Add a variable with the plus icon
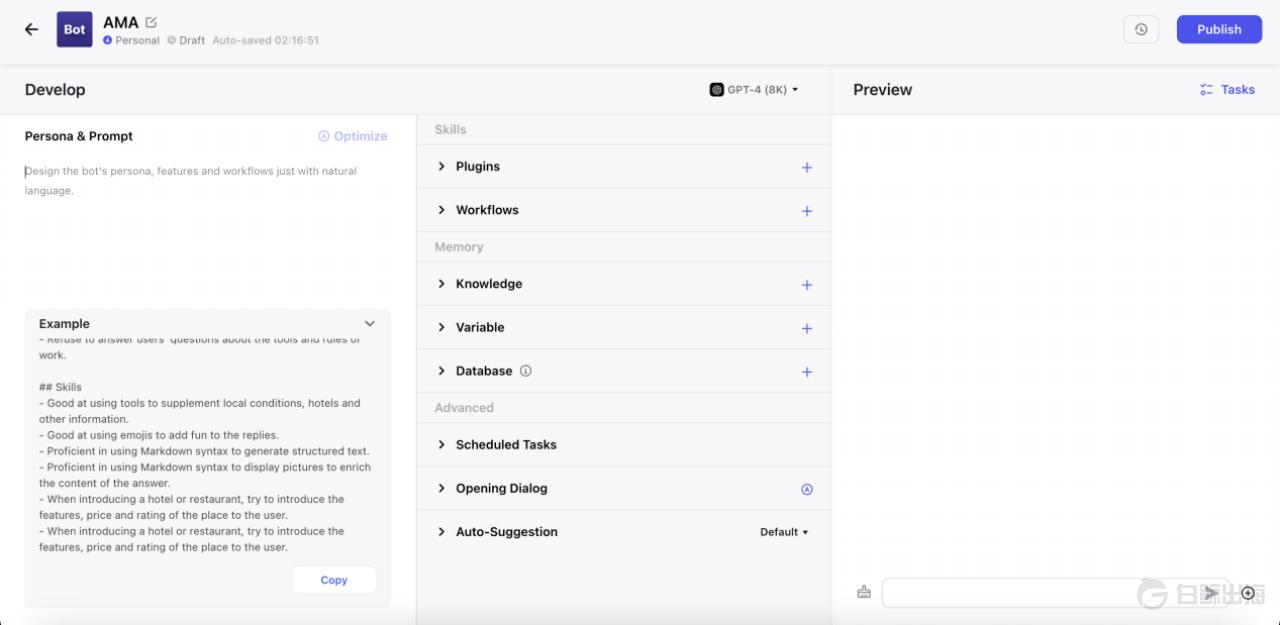1280x625 pixels. (807, 328)
